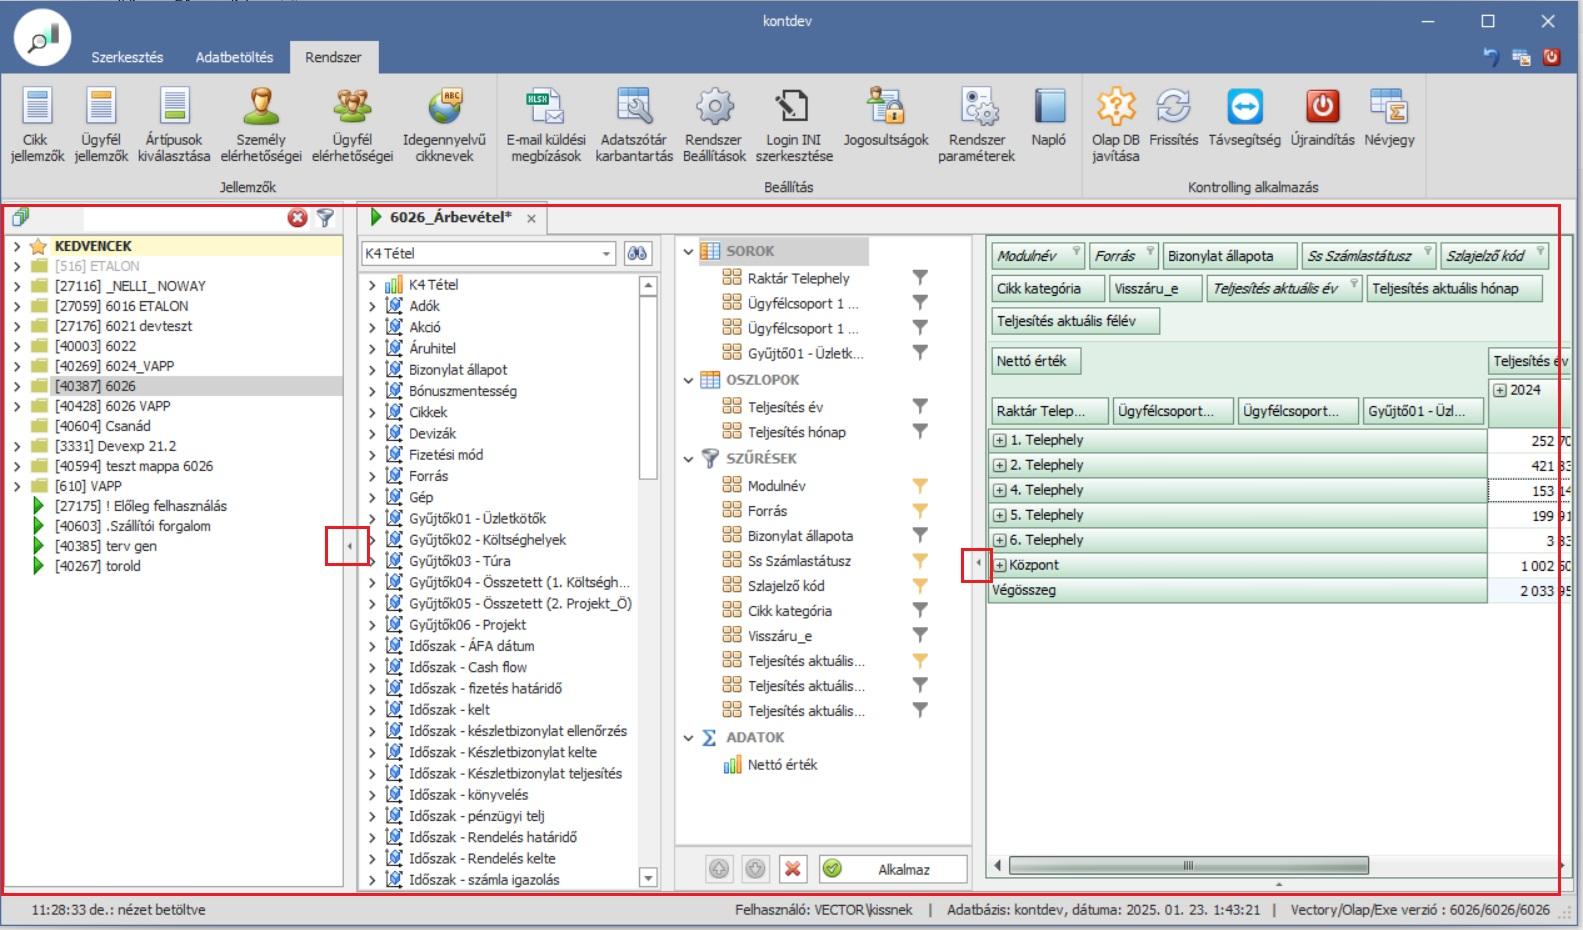
Task: Toggle filter on Teljesítés év column
Action: pos(920,407)
